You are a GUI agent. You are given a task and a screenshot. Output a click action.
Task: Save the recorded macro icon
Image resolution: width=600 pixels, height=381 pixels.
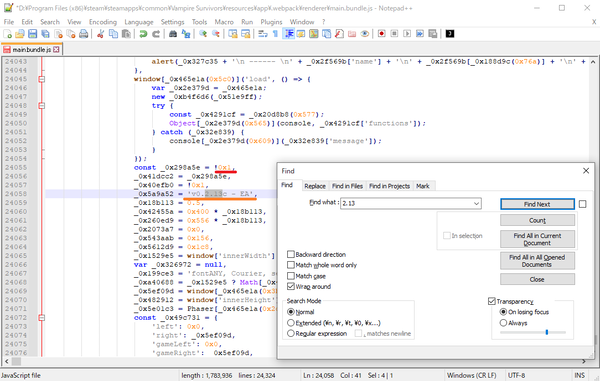click(433, 34)
